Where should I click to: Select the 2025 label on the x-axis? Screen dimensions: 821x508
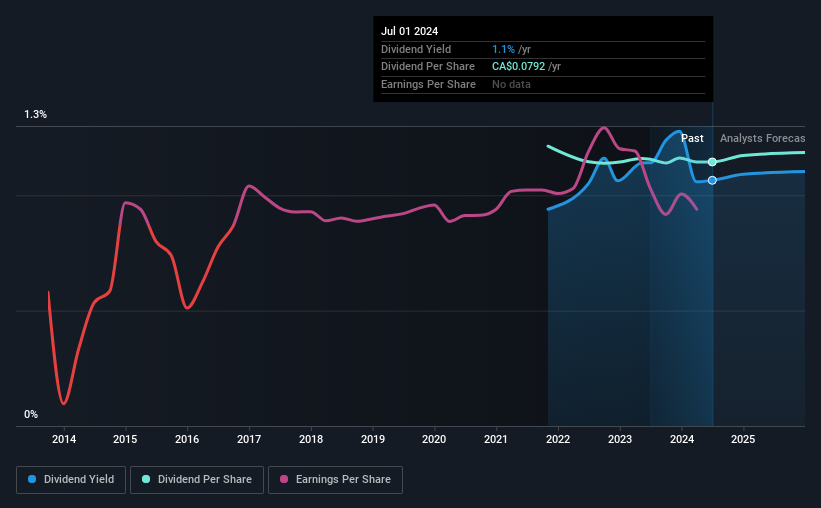pyautogui.click(x=743, y=439)
